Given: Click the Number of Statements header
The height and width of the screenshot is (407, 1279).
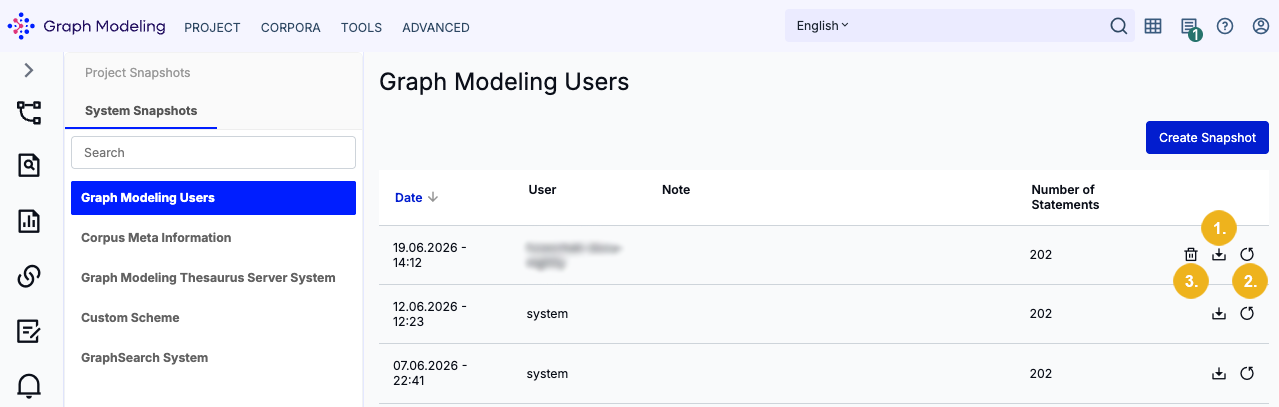Looking at the screenshot, I should point(1065,197).
